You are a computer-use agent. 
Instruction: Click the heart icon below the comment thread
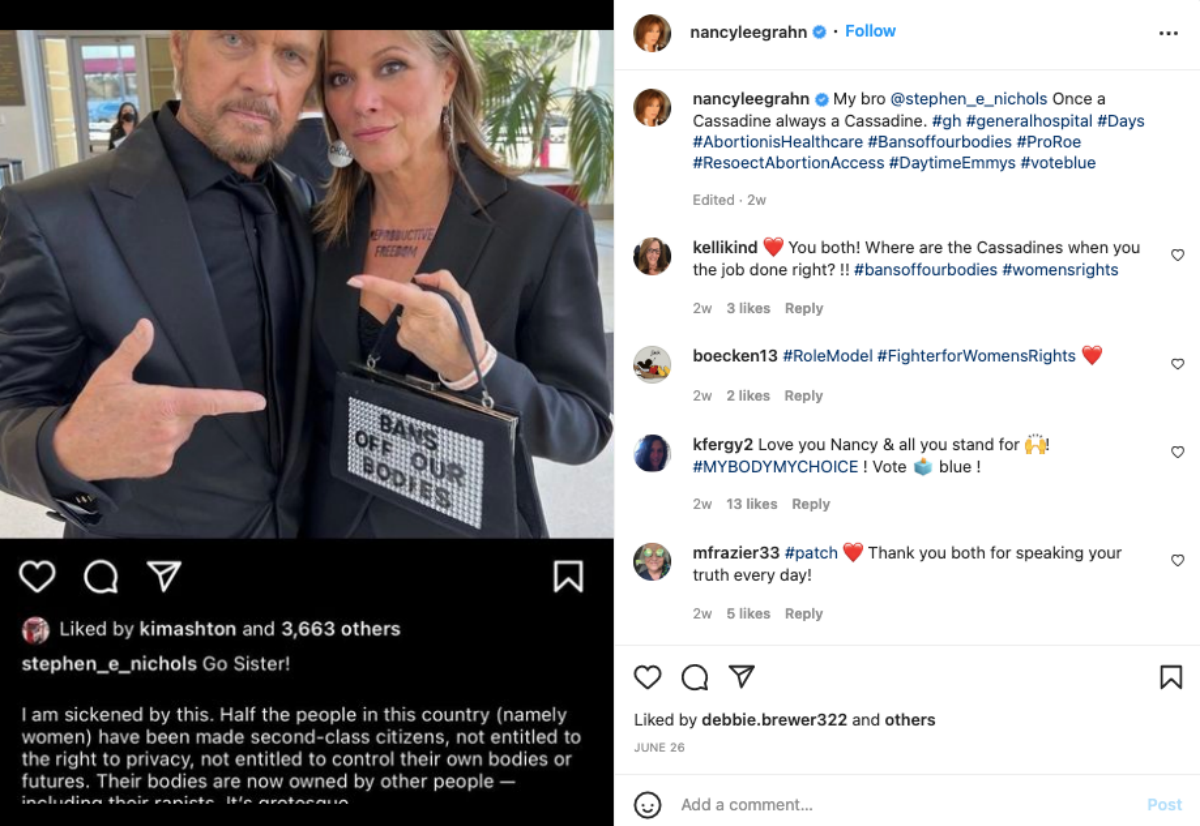648,678
